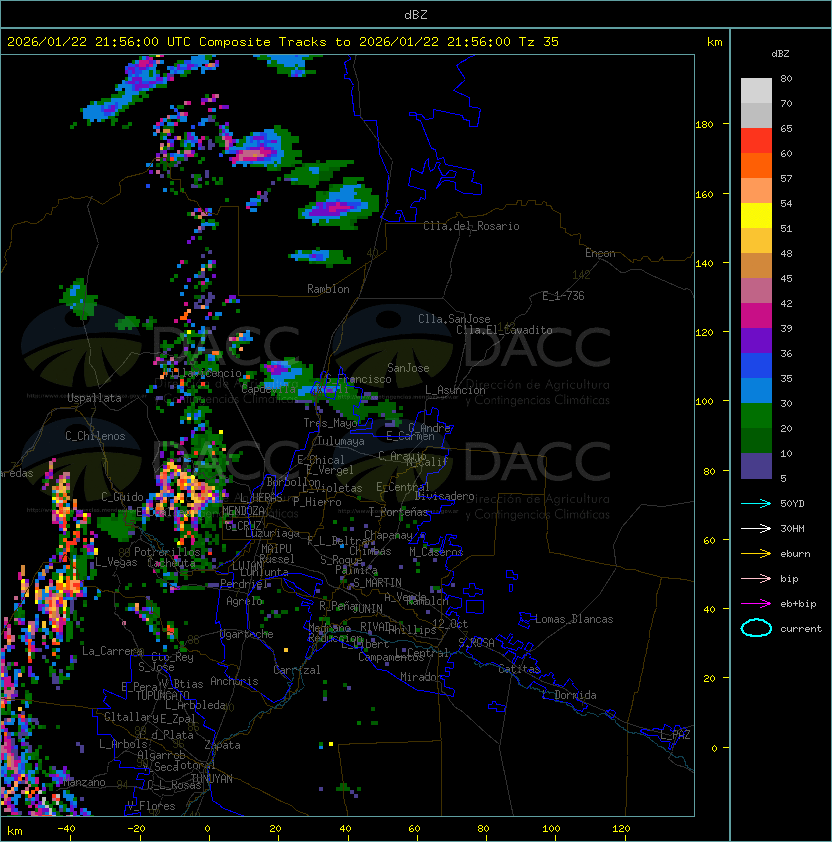The height and width of the screenshot is (842, 832).
Task: Pick the slate 5-10 dBZ swatch
Action: [x=756, y=466]
